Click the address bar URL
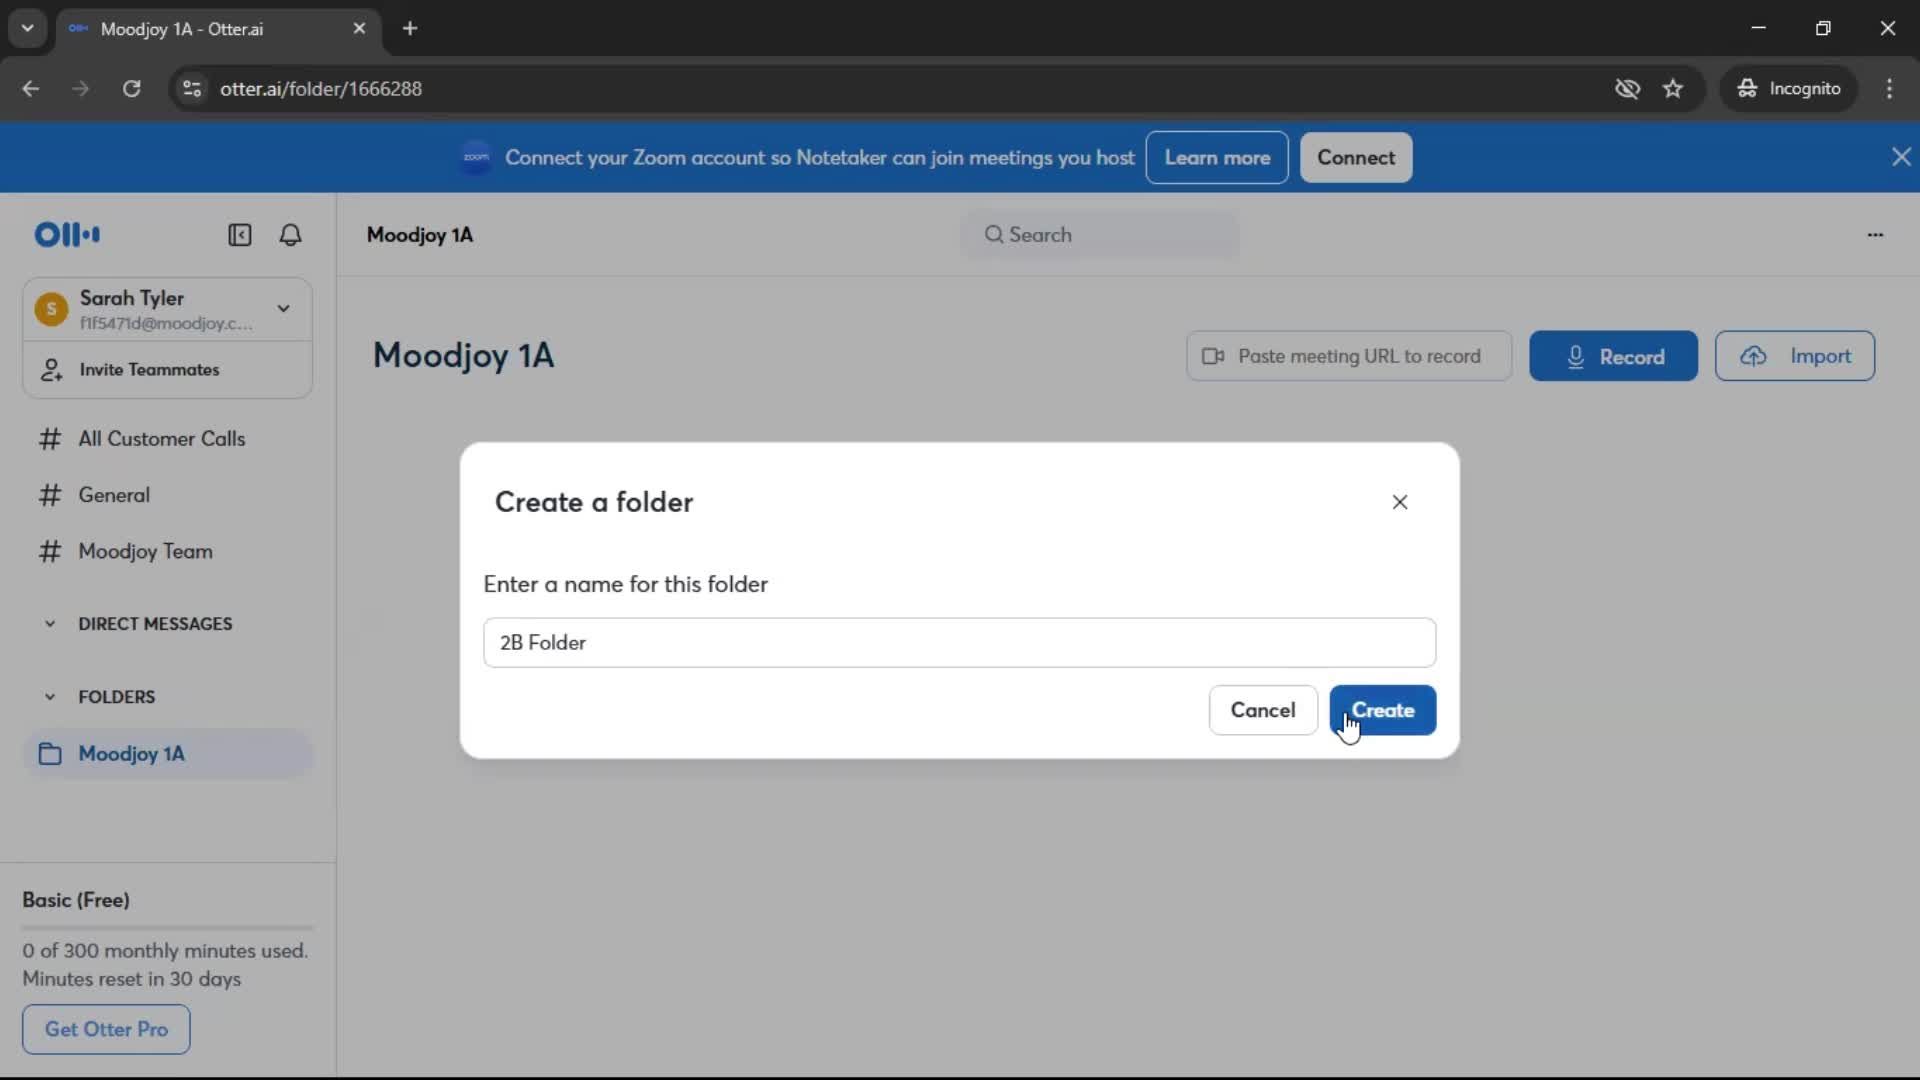Screen dimensions: 1920x1080 pos(321,89)
